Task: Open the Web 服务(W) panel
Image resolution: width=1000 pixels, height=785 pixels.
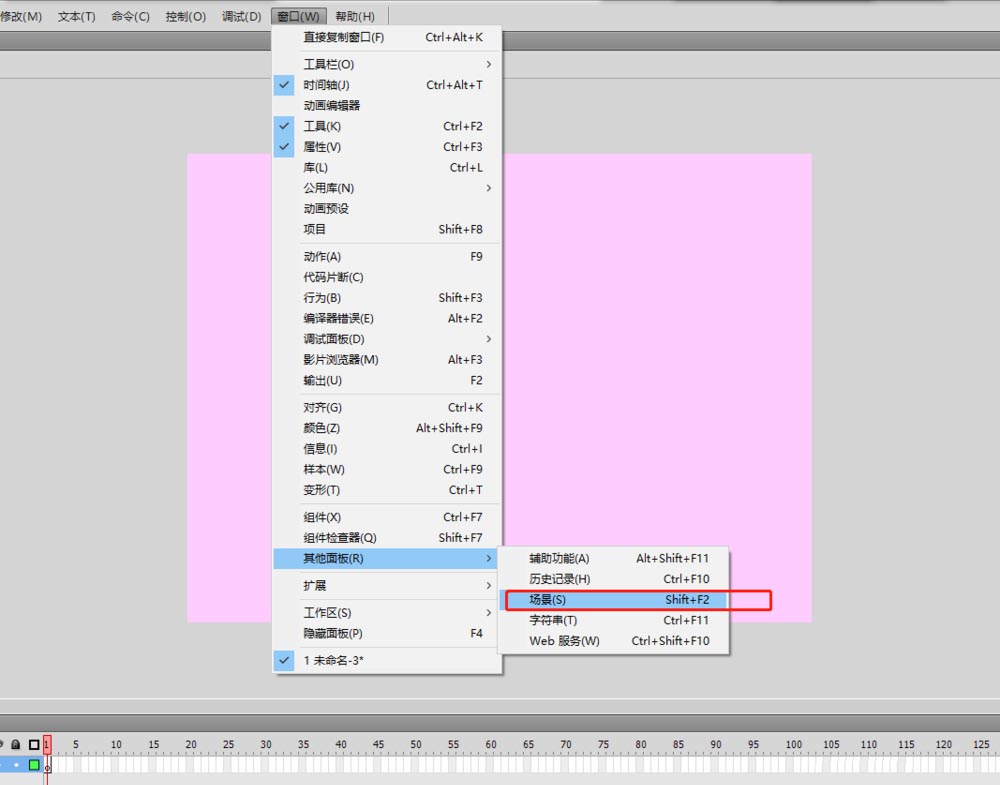Action: click(613, 641)
